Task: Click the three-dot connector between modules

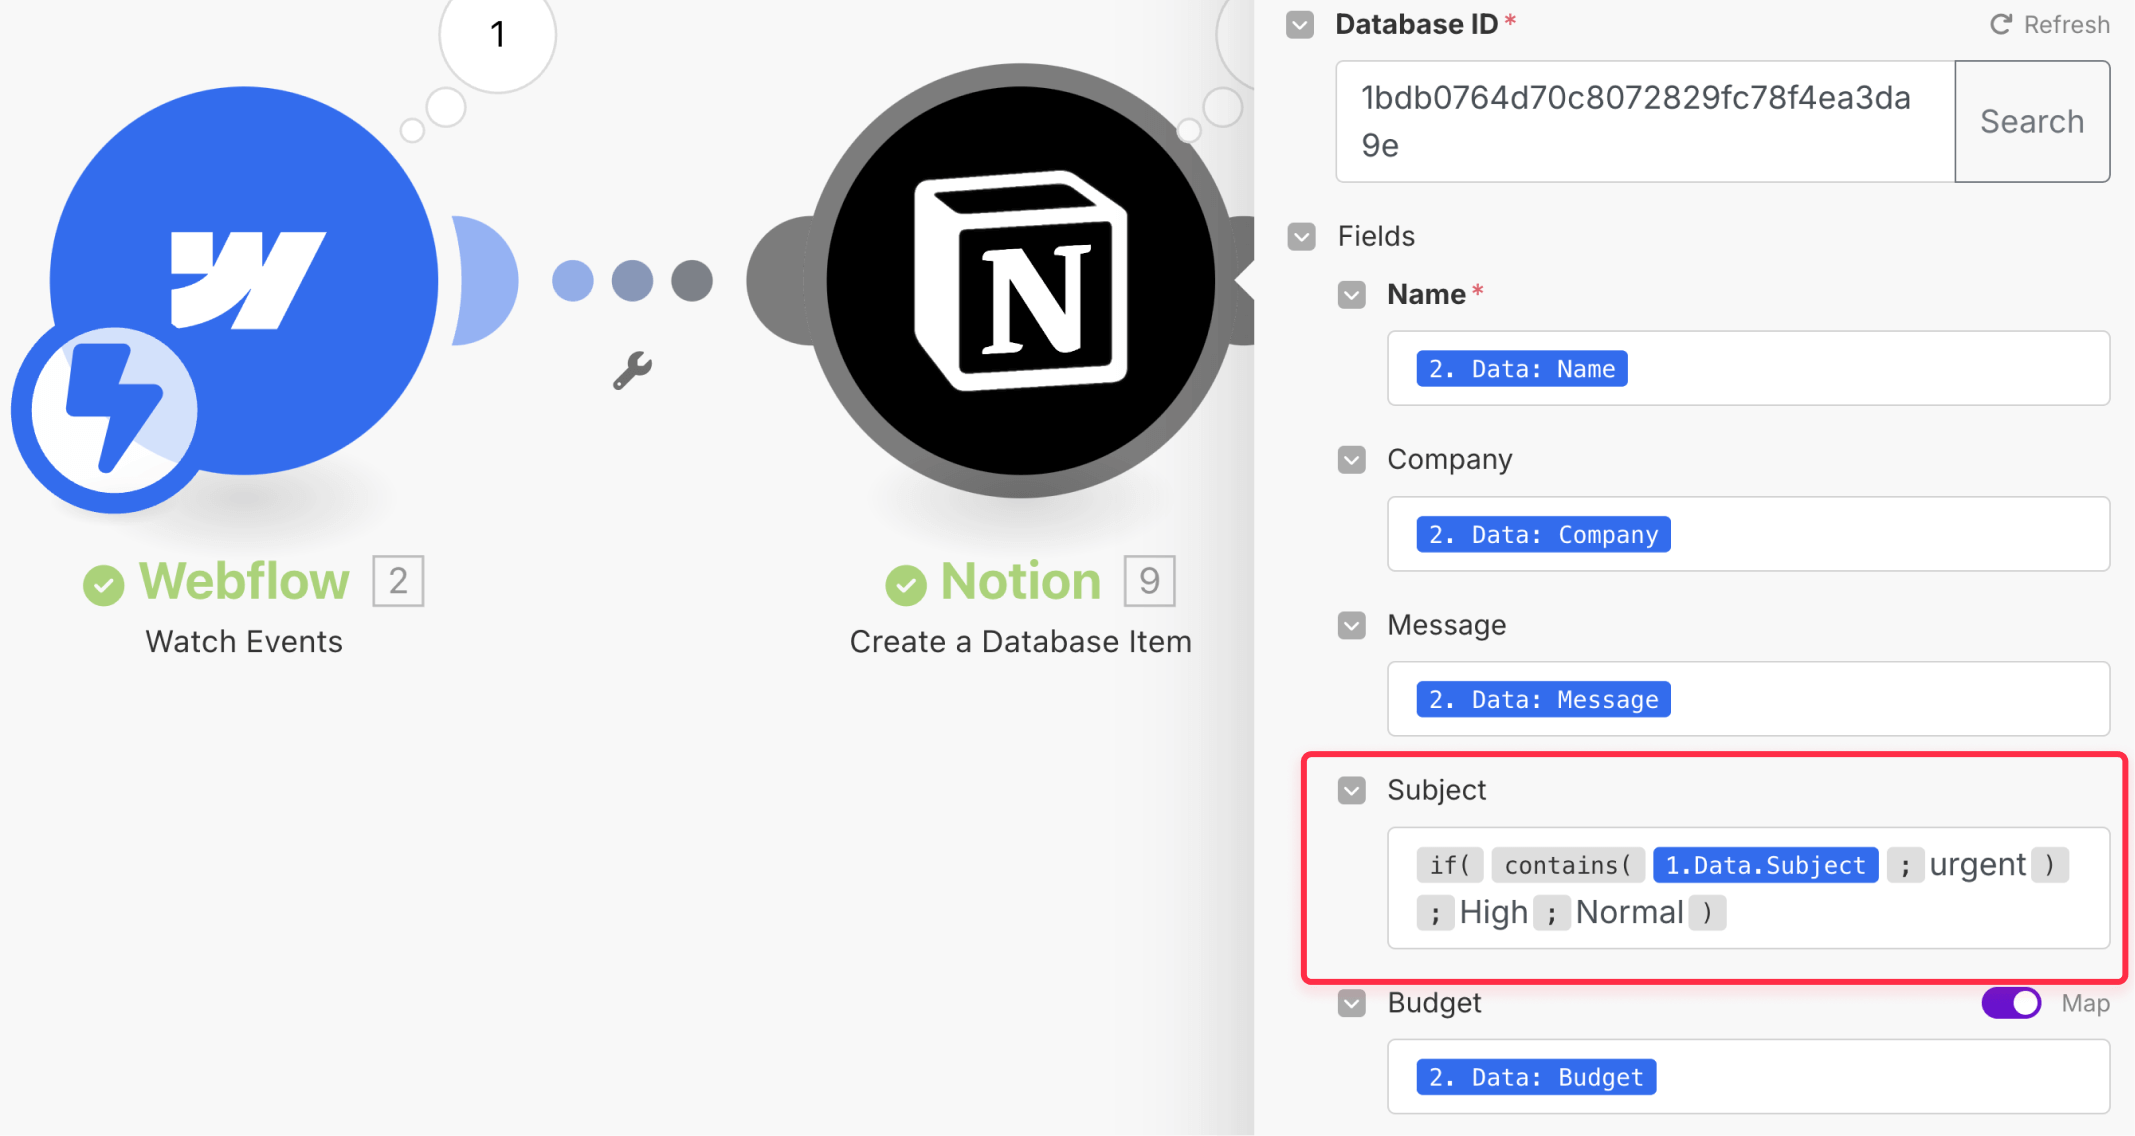Action: pos(632,281)
